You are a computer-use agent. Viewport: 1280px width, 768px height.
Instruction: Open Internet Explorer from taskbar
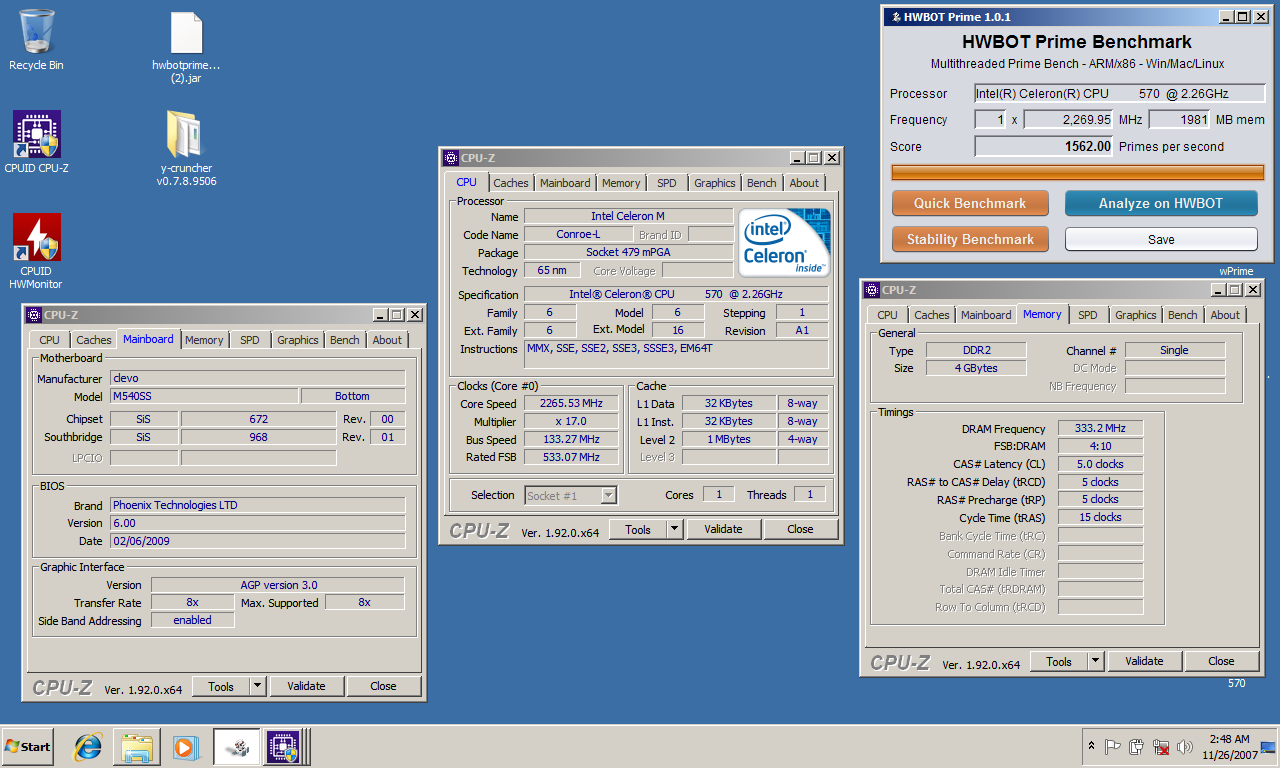(x=89, y=746)
